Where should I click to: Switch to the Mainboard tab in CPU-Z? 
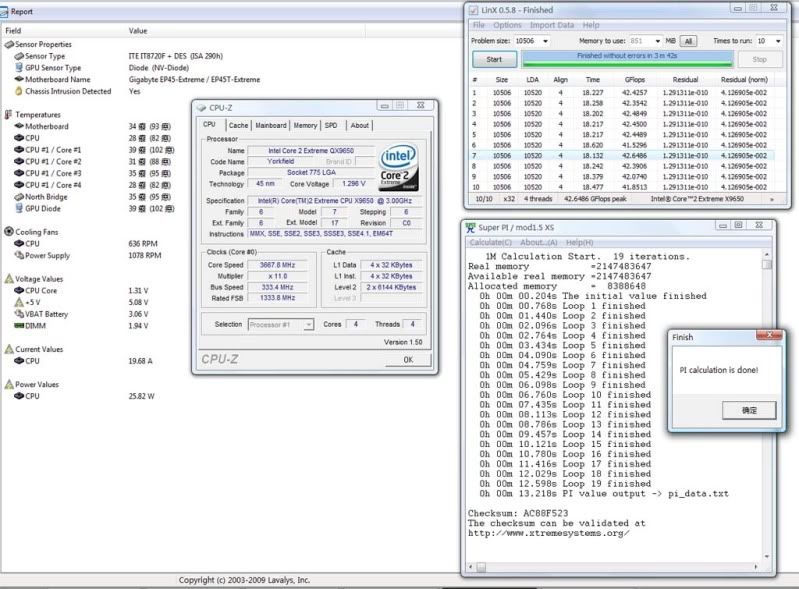(271, 125)
